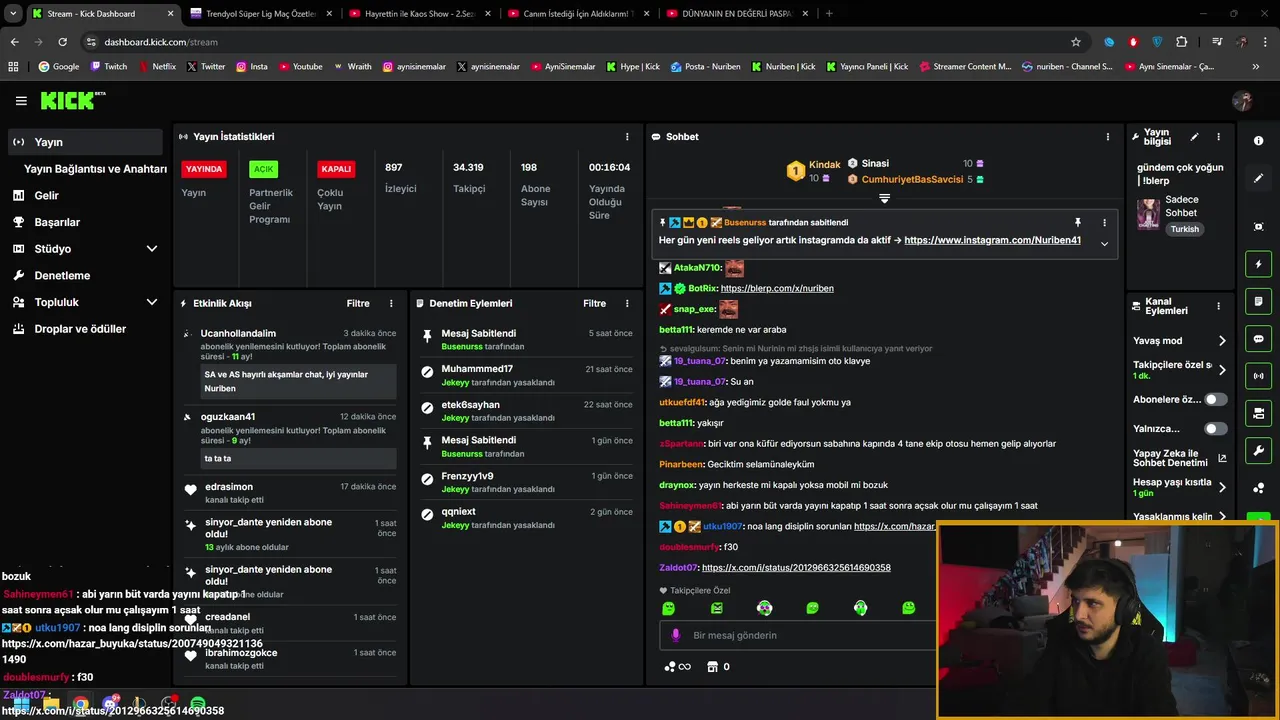Insert the first green follower emote

pyautogui.click(x=669, y=608)
